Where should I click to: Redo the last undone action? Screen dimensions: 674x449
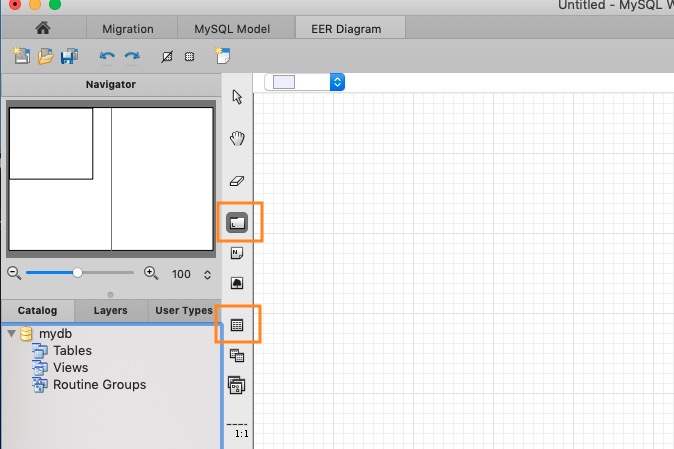132,56
